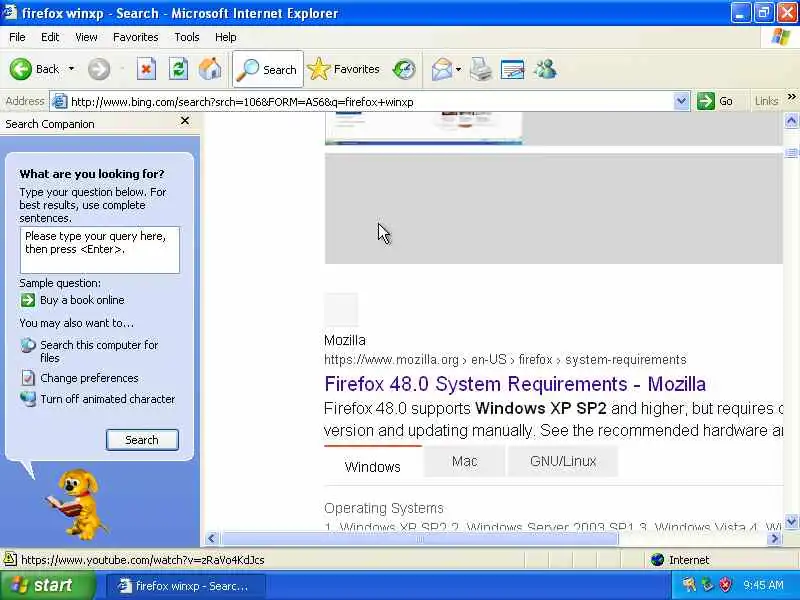Stop page loading with red X icon
The height and width of the screenshot is (600, 800).
[146, 69]
